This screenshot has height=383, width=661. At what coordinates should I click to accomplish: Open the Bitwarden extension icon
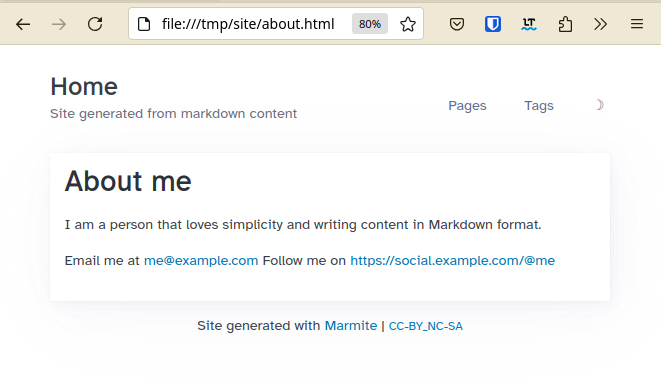(x=493, y=24)
